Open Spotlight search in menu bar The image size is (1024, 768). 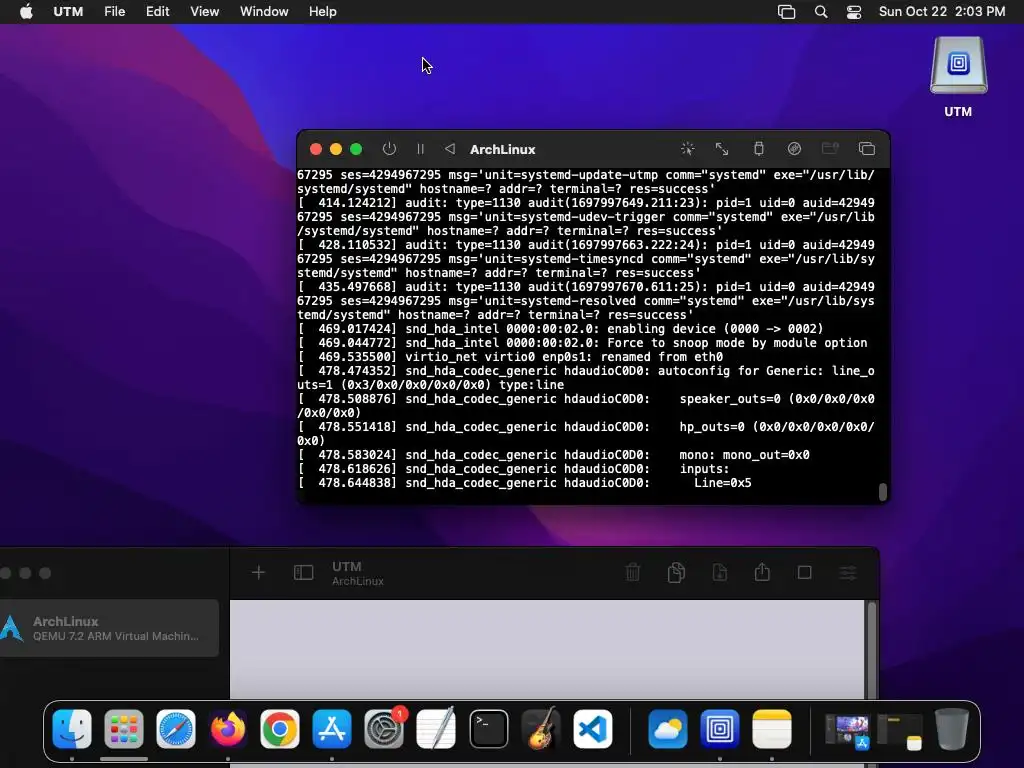pyautogui.click(x=821, y=12)
